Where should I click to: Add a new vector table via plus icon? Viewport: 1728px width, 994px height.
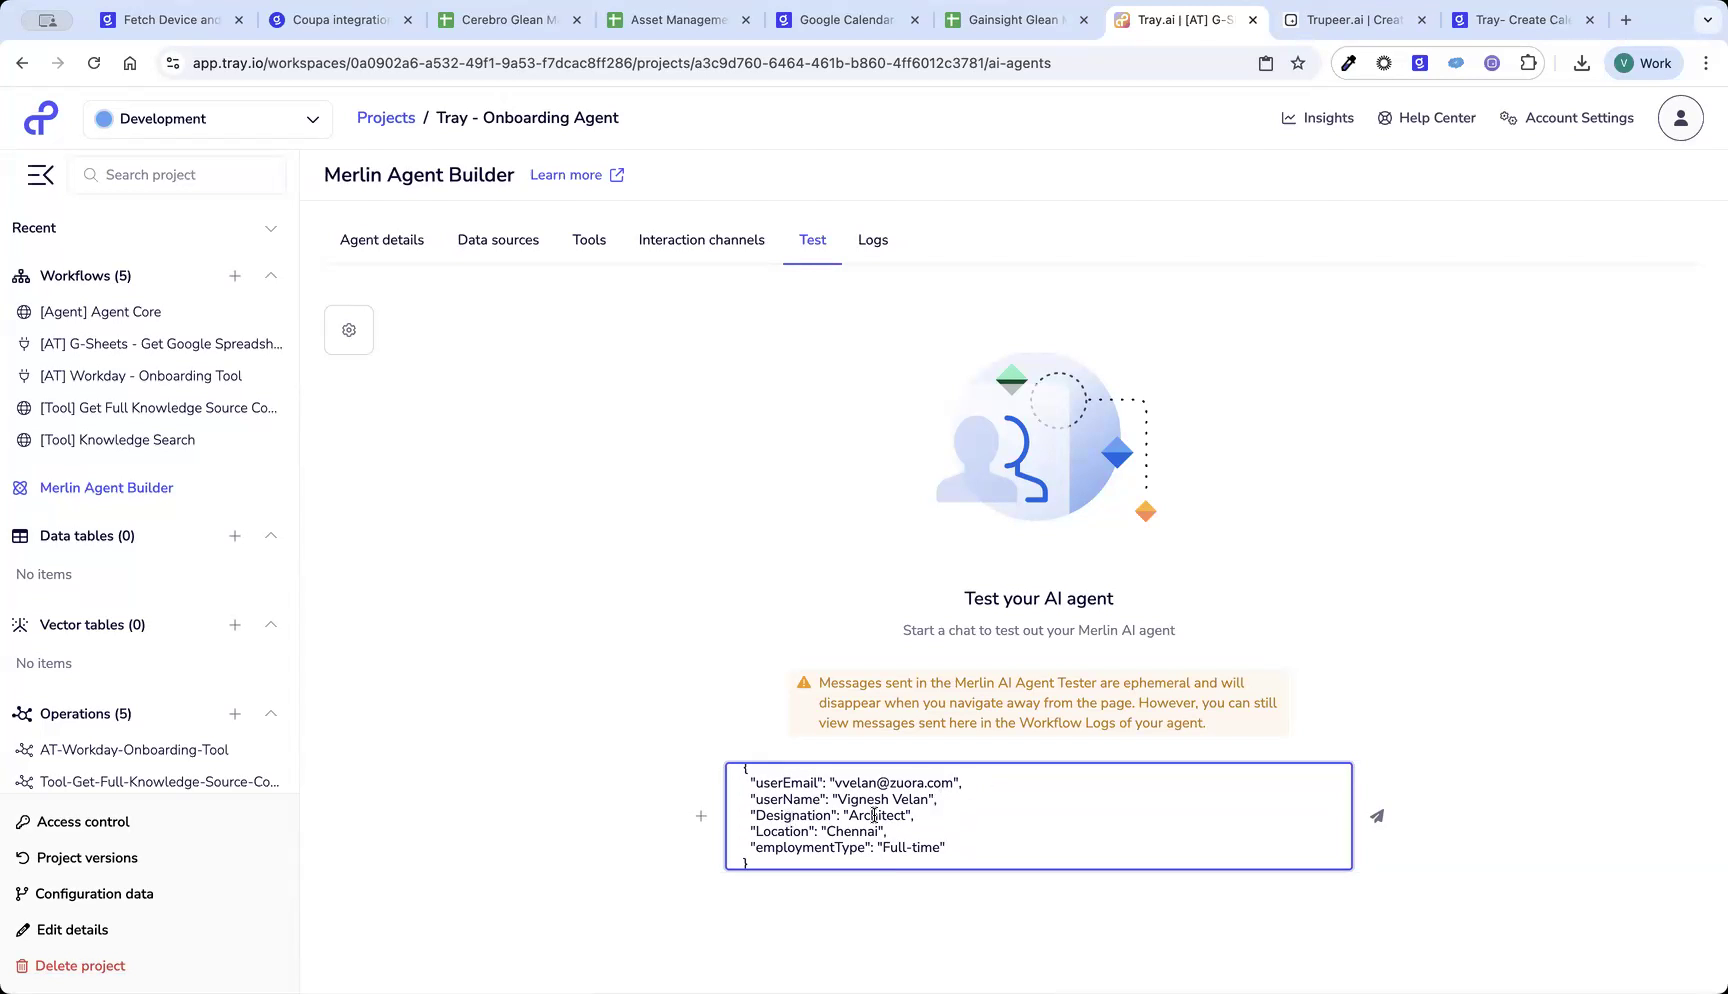pos(235,624)
